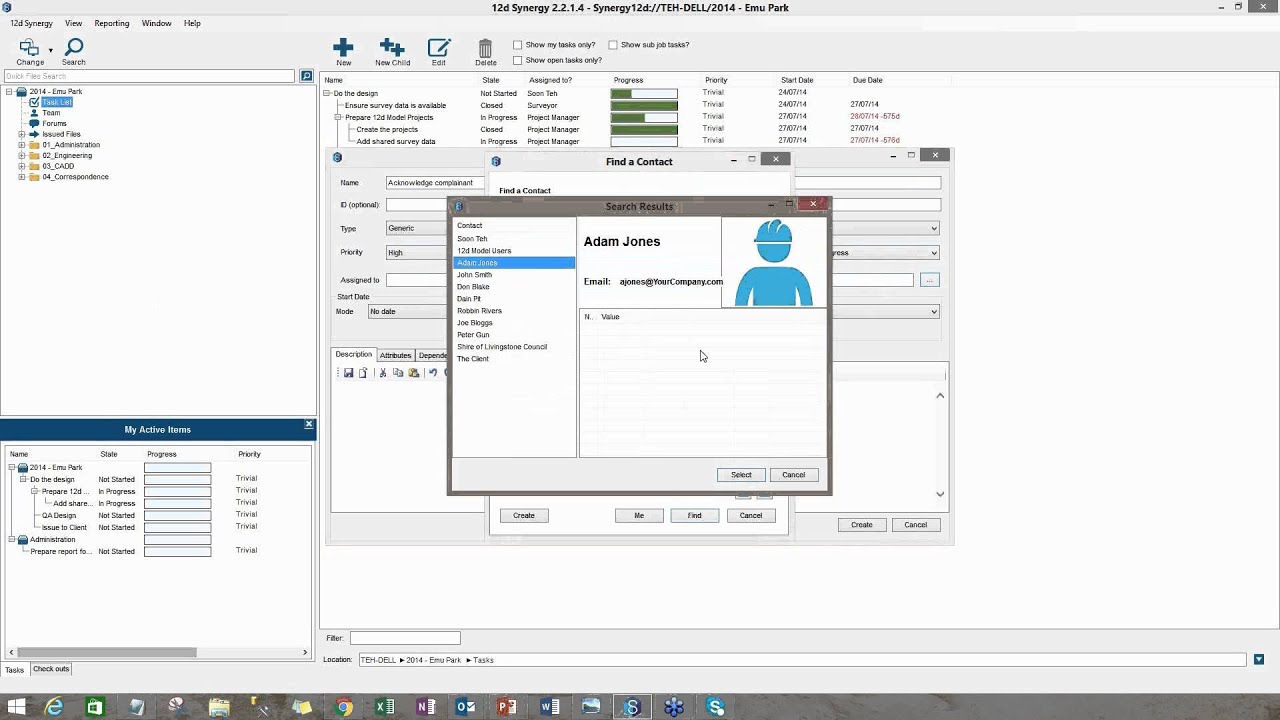1280x720 pixels.
Task: Open the Change button dropdown arrow
Action: click(50, 50)
